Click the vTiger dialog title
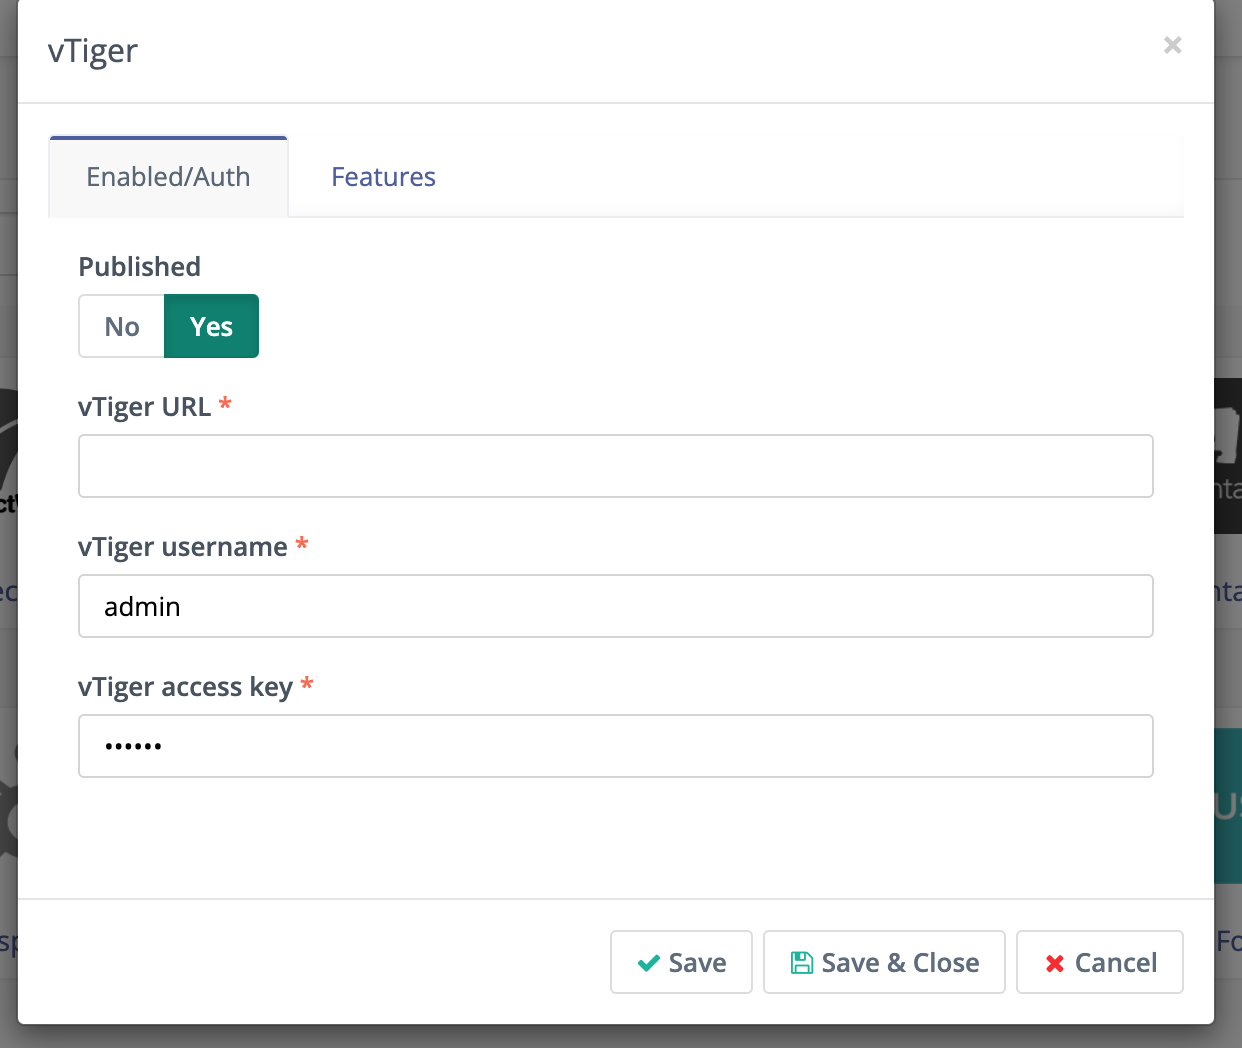Image resolution: width=1242 pixels, height=1048 pixels. pyautogui.click(x=93, y=51)
